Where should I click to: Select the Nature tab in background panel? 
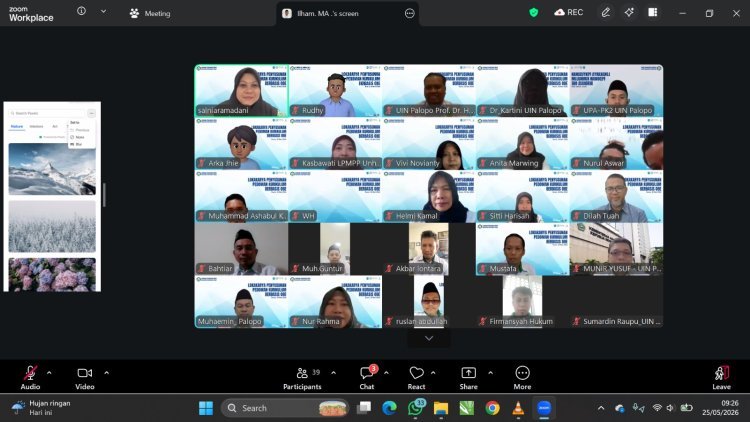pos(17,126)
